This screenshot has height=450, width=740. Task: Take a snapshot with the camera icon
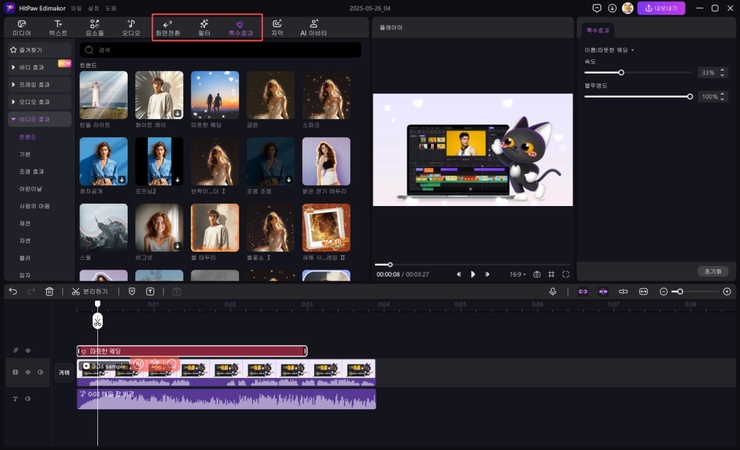[537, 274]
